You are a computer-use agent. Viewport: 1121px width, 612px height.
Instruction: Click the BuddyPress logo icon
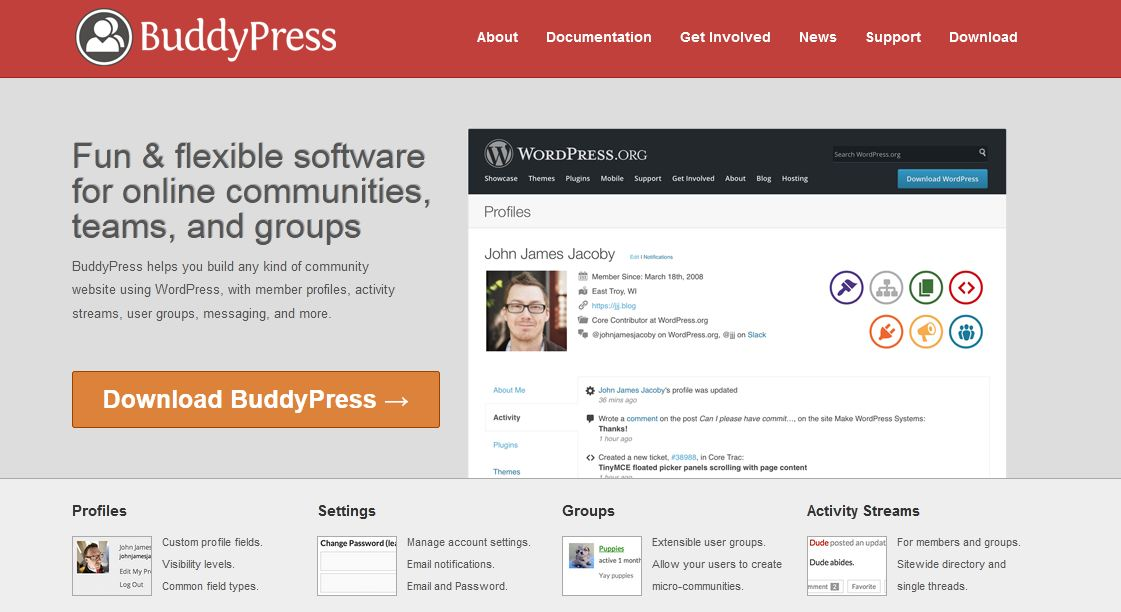[x=104, y=37]
